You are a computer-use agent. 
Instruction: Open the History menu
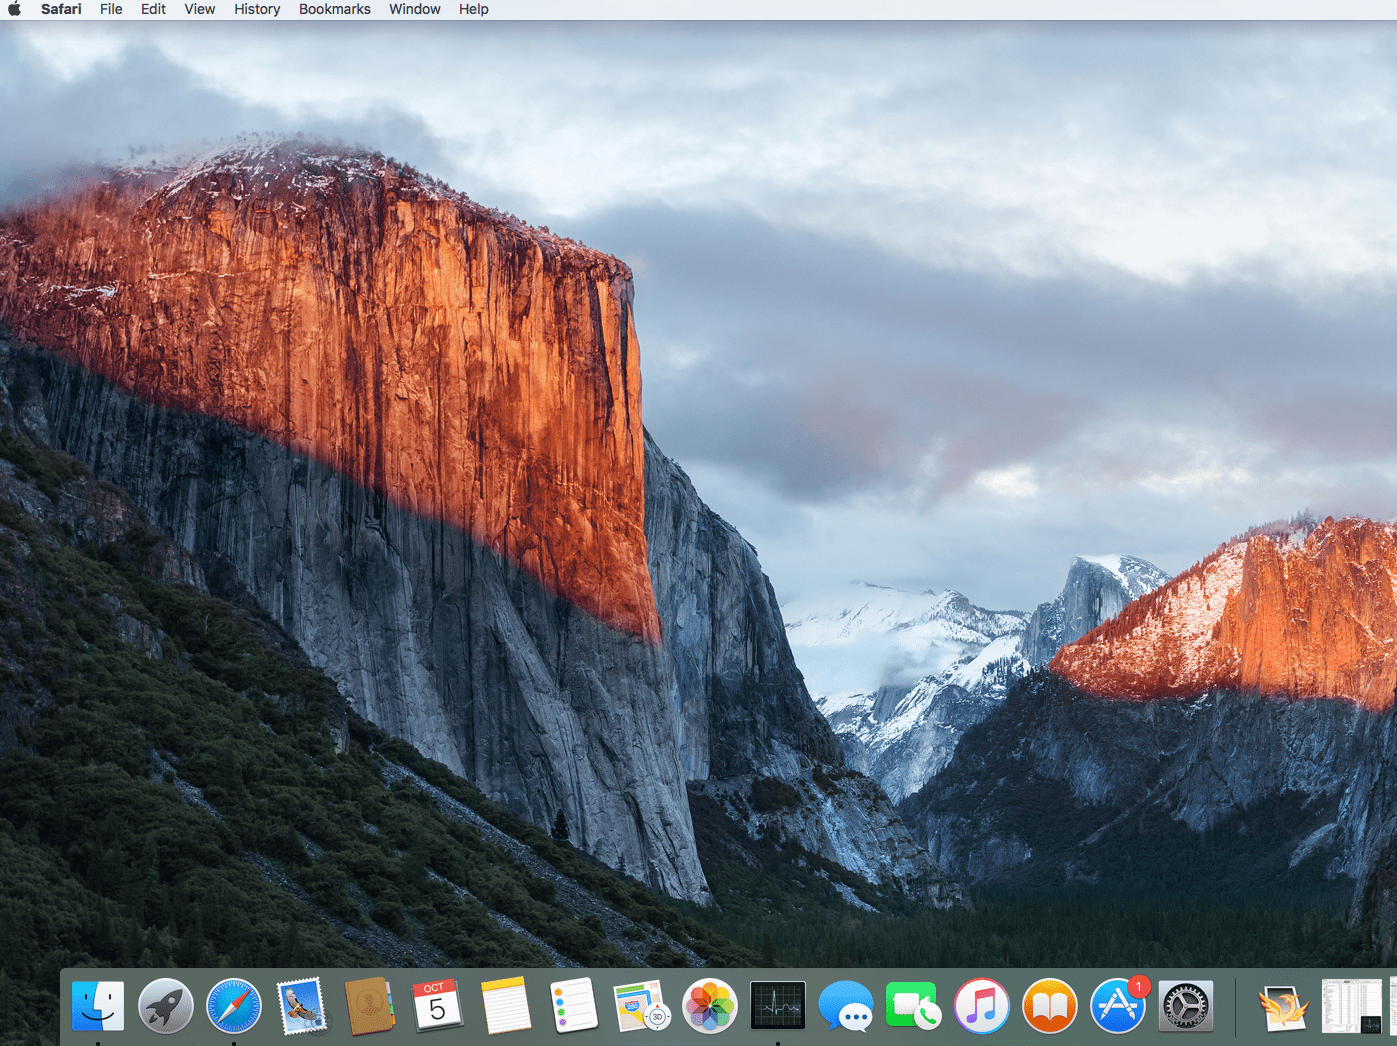click(256, 9)
